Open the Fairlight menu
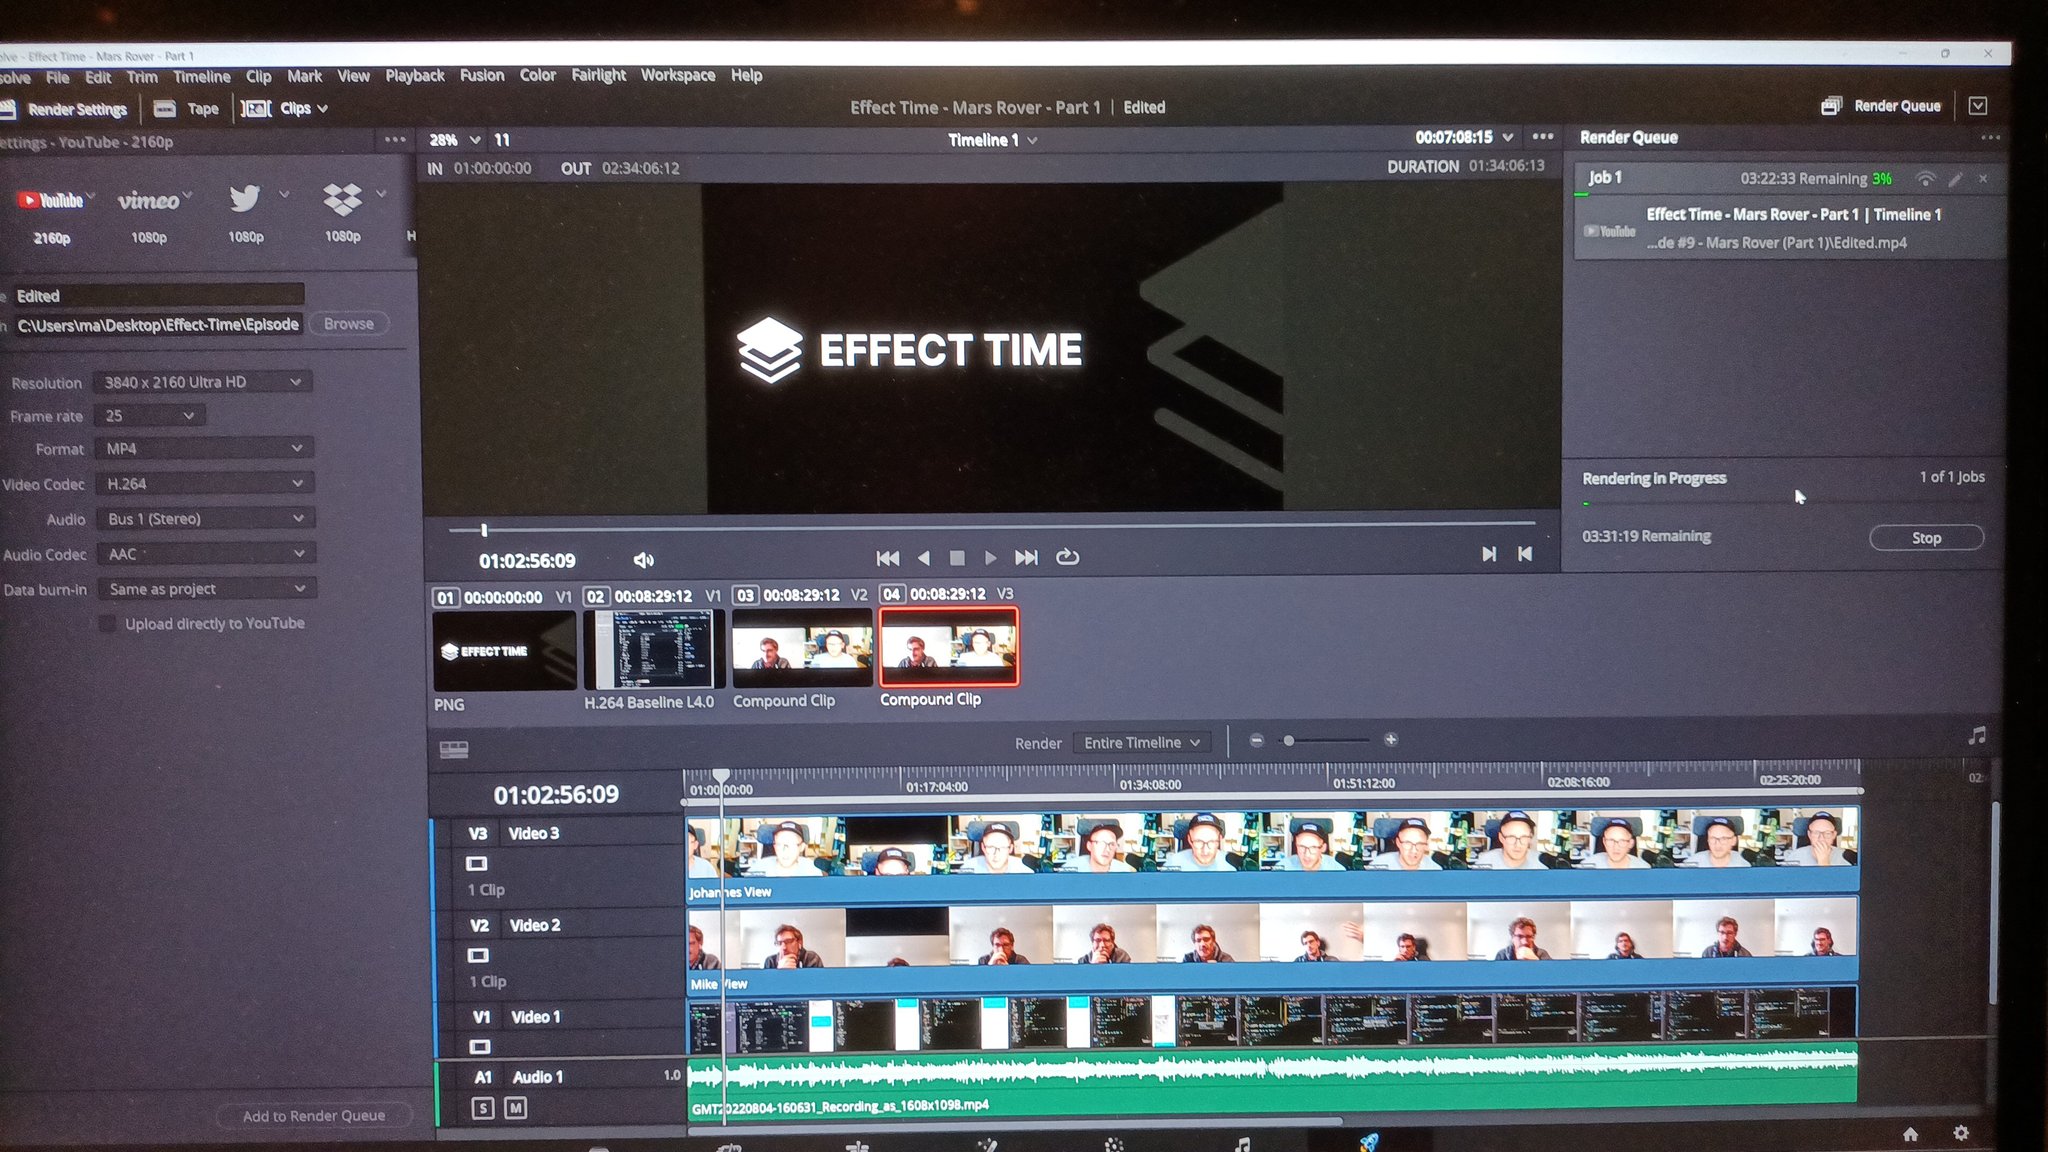Screen dimensions: 2048x1152 pos(597,75)
